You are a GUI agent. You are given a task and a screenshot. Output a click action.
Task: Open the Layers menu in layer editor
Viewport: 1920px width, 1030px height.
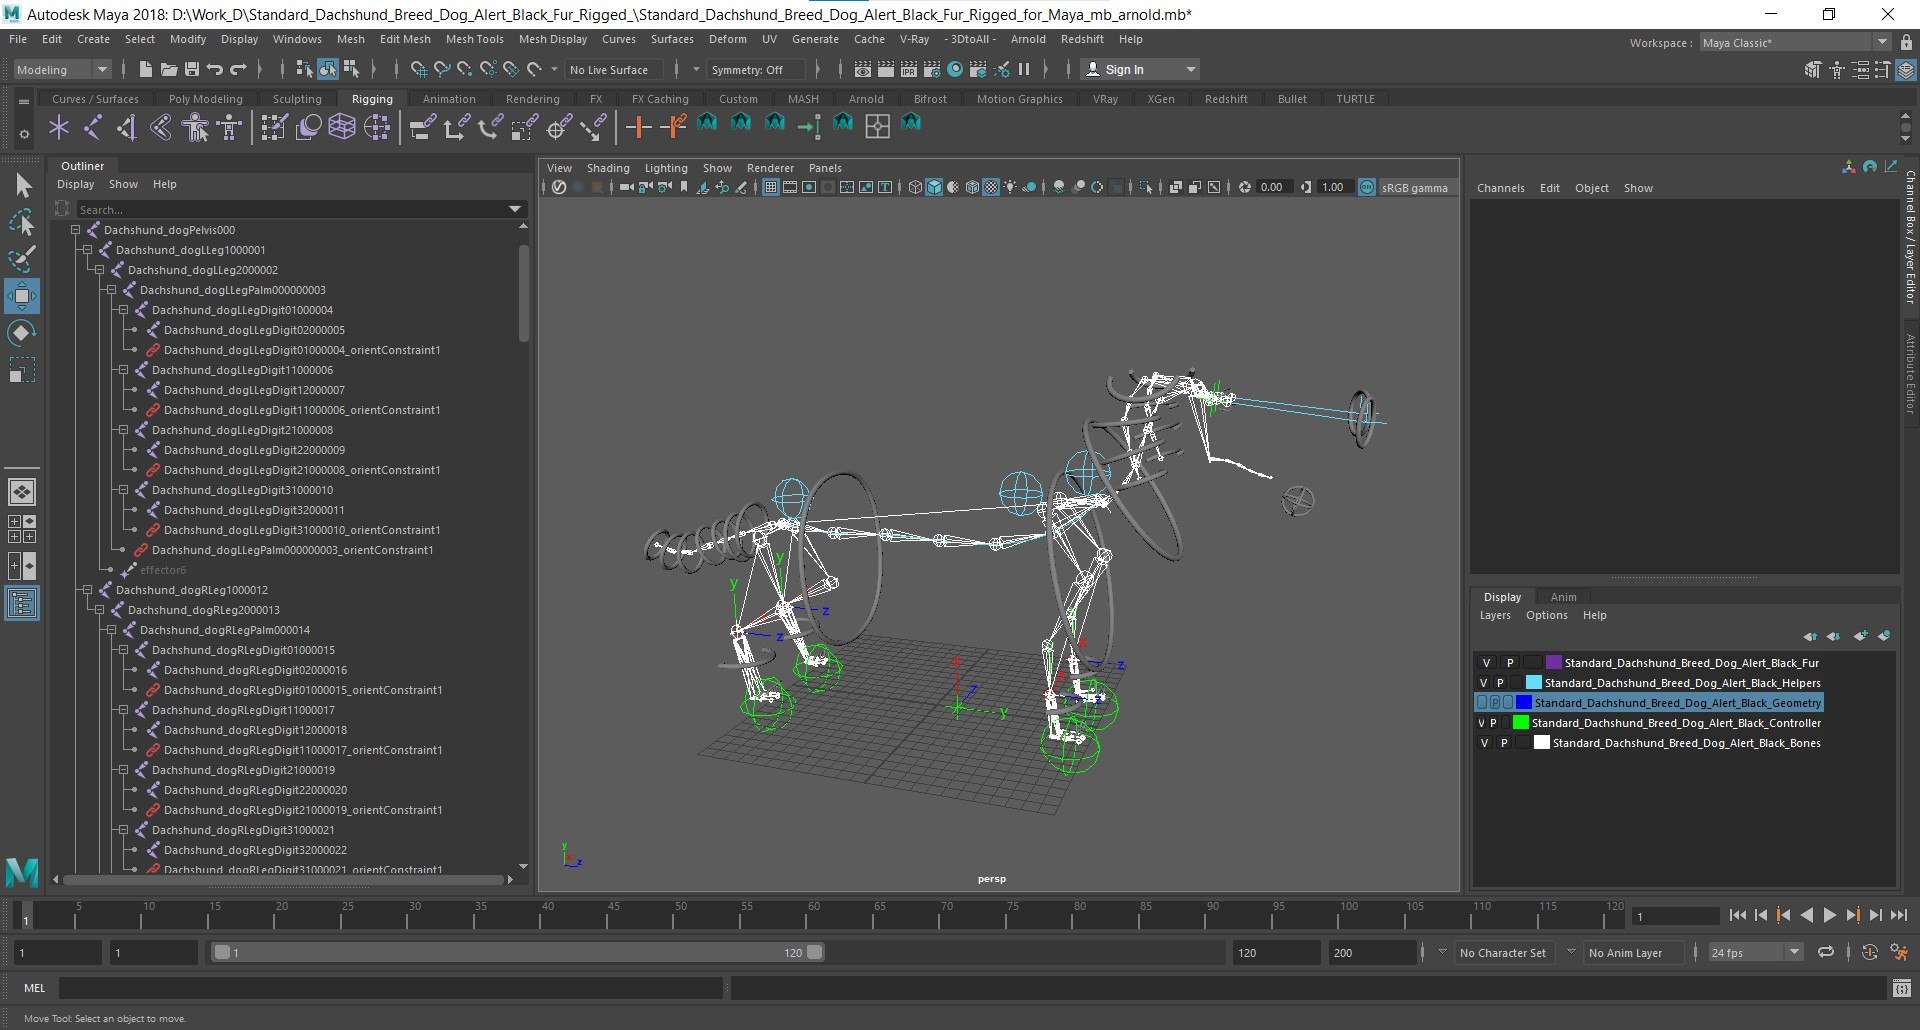[x=1495, y=615]
